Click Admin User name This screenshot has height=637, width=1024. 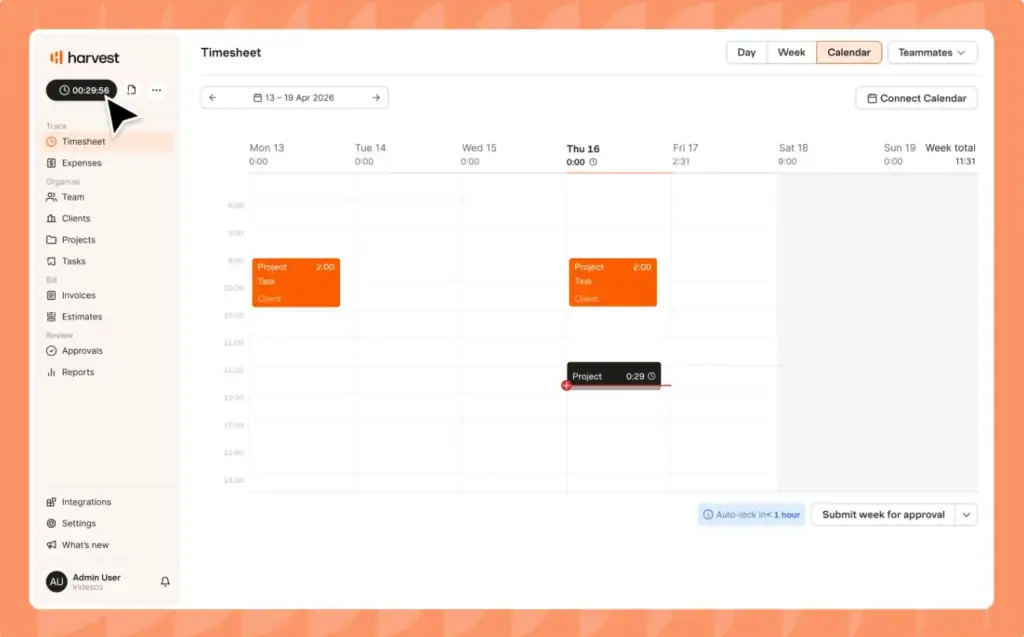point(97,578)
